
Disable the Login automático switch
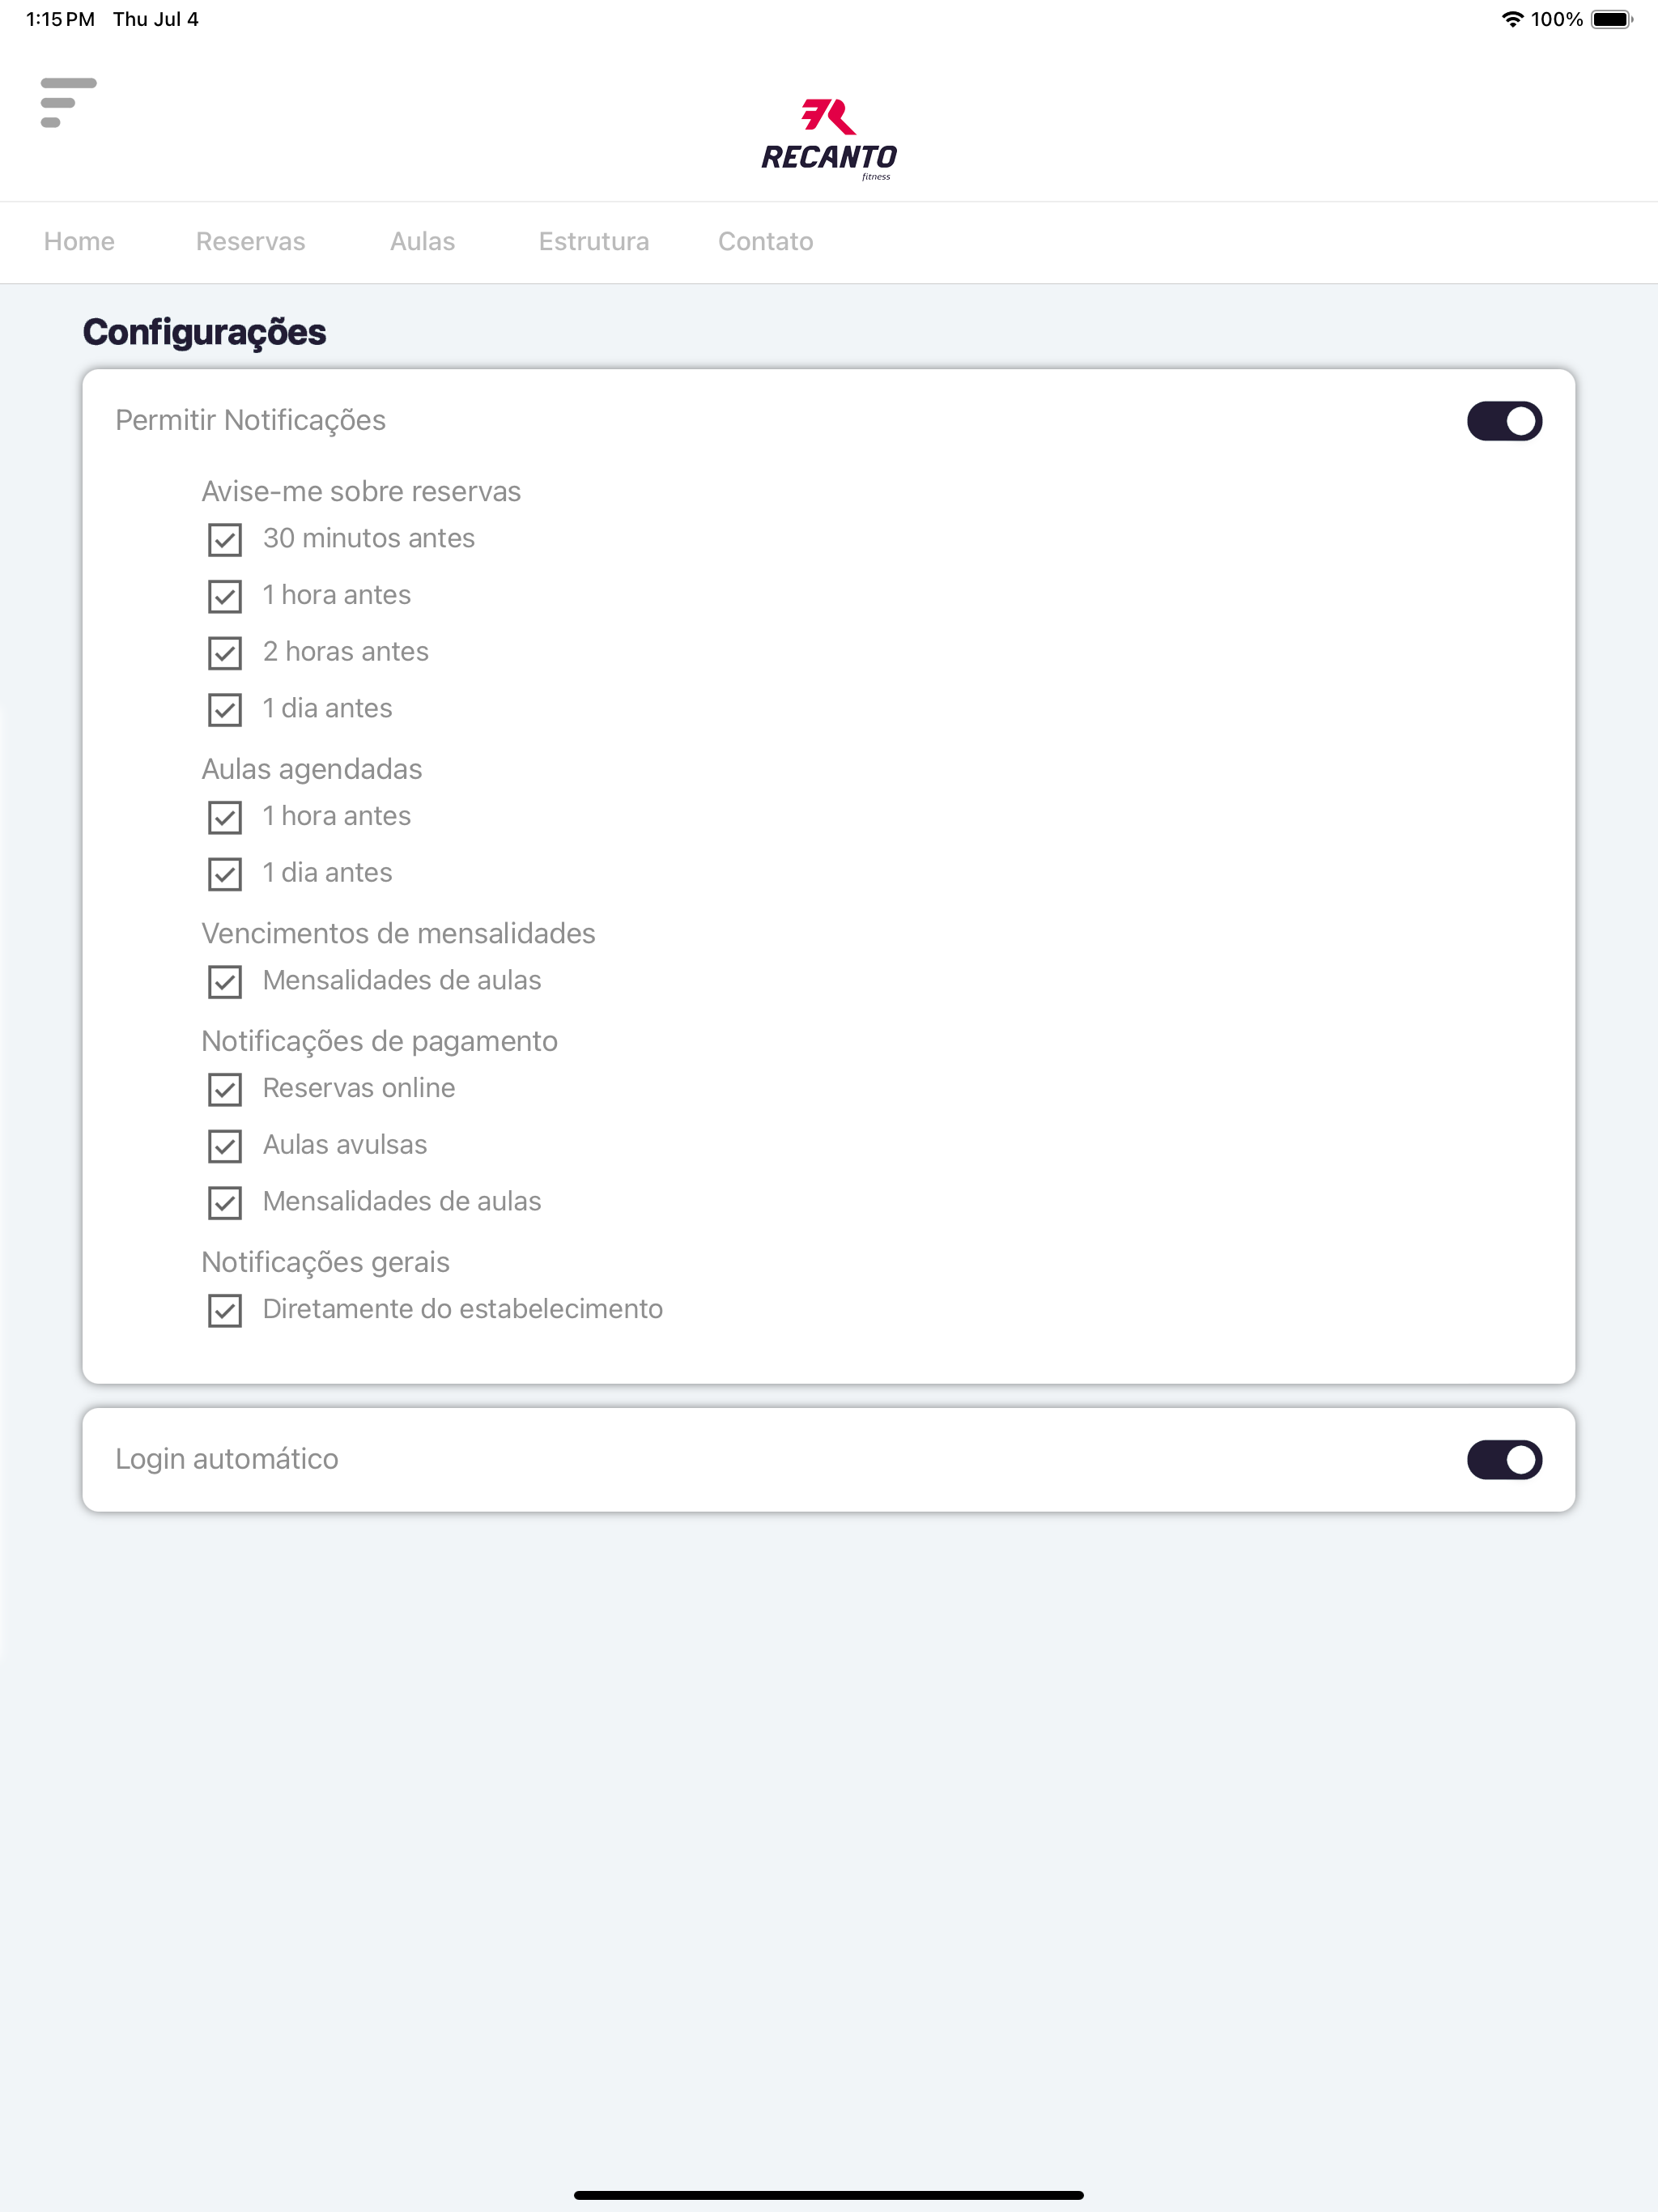click(1504, 1460)
